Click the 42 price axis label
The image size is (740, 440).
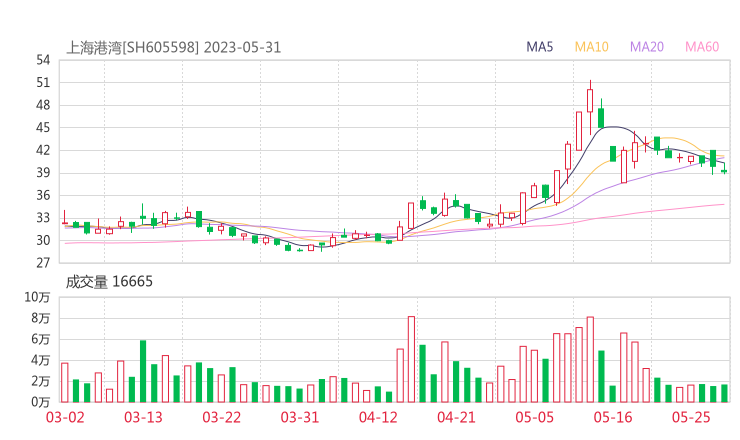[x=43, y=150]
